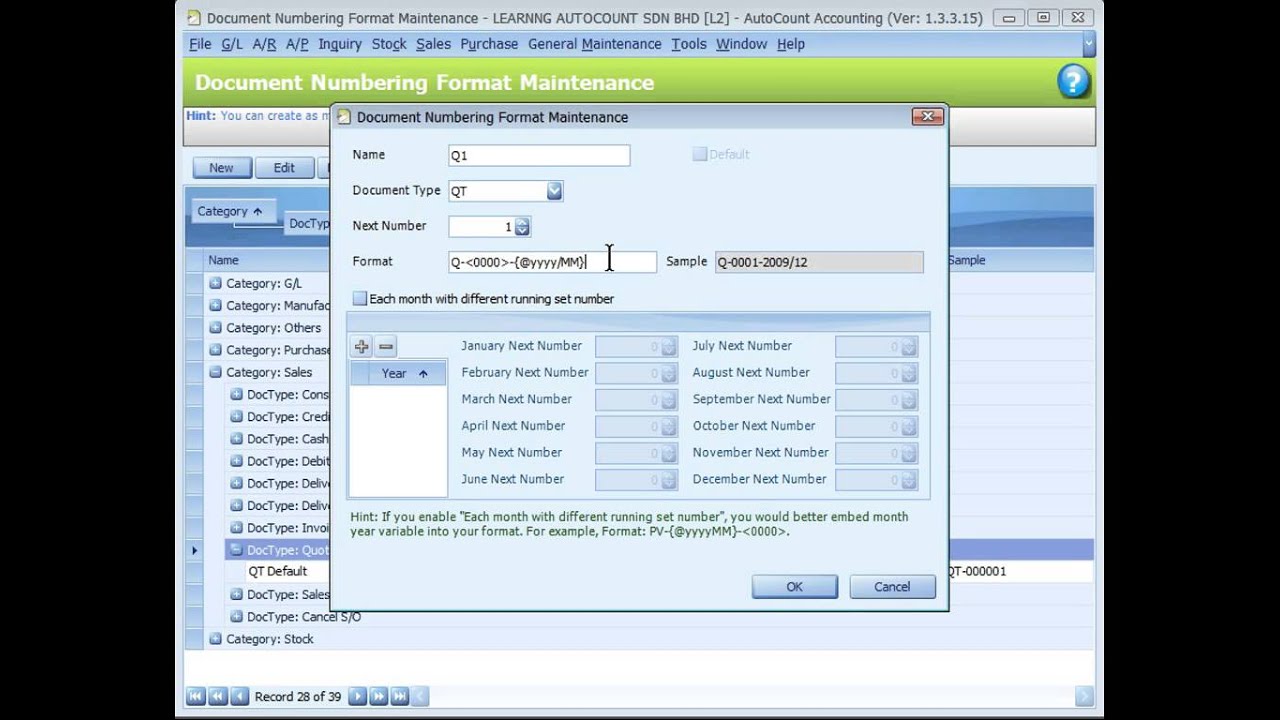Expand Category: Others group
This screenshot has width=1280, height=720.
(x=215, y=327)
